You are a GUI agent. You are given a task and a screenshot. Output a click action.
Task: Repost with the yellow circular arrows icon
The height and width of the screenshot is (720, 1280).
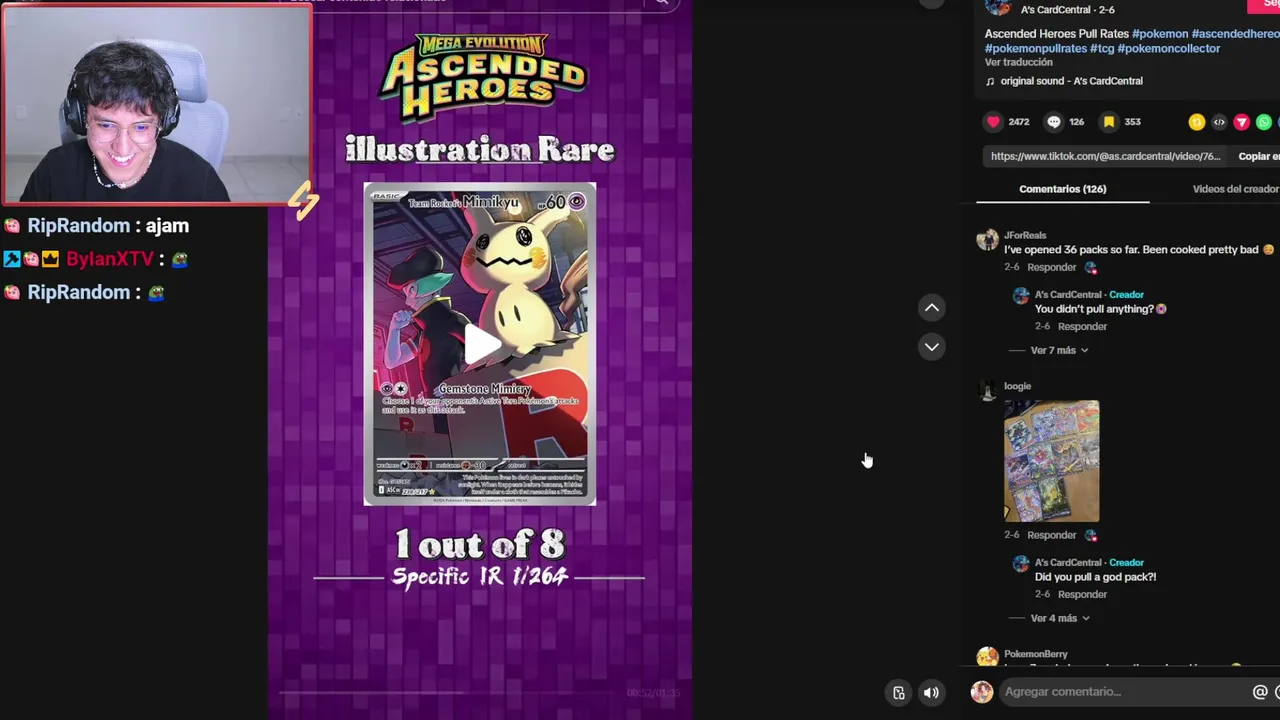click(x=1197, y=122)
